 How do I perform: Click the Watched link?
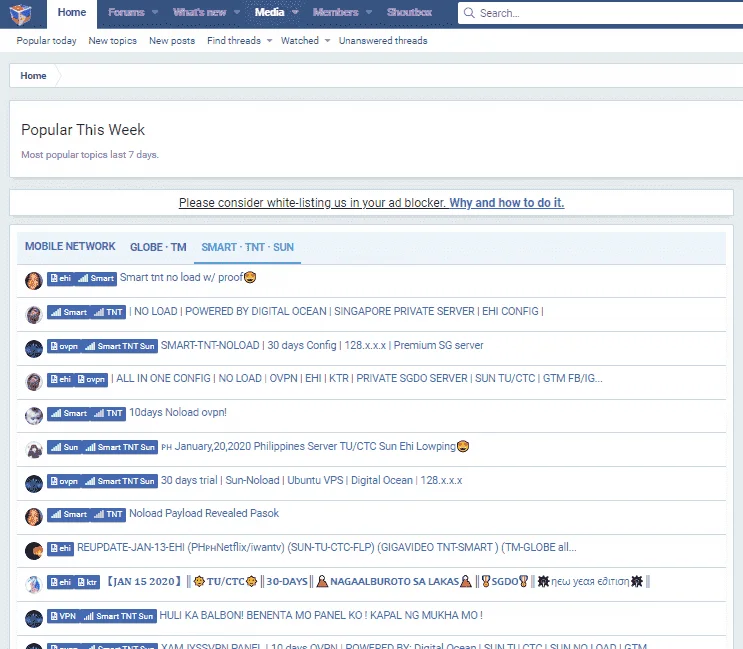coord(299,41)
